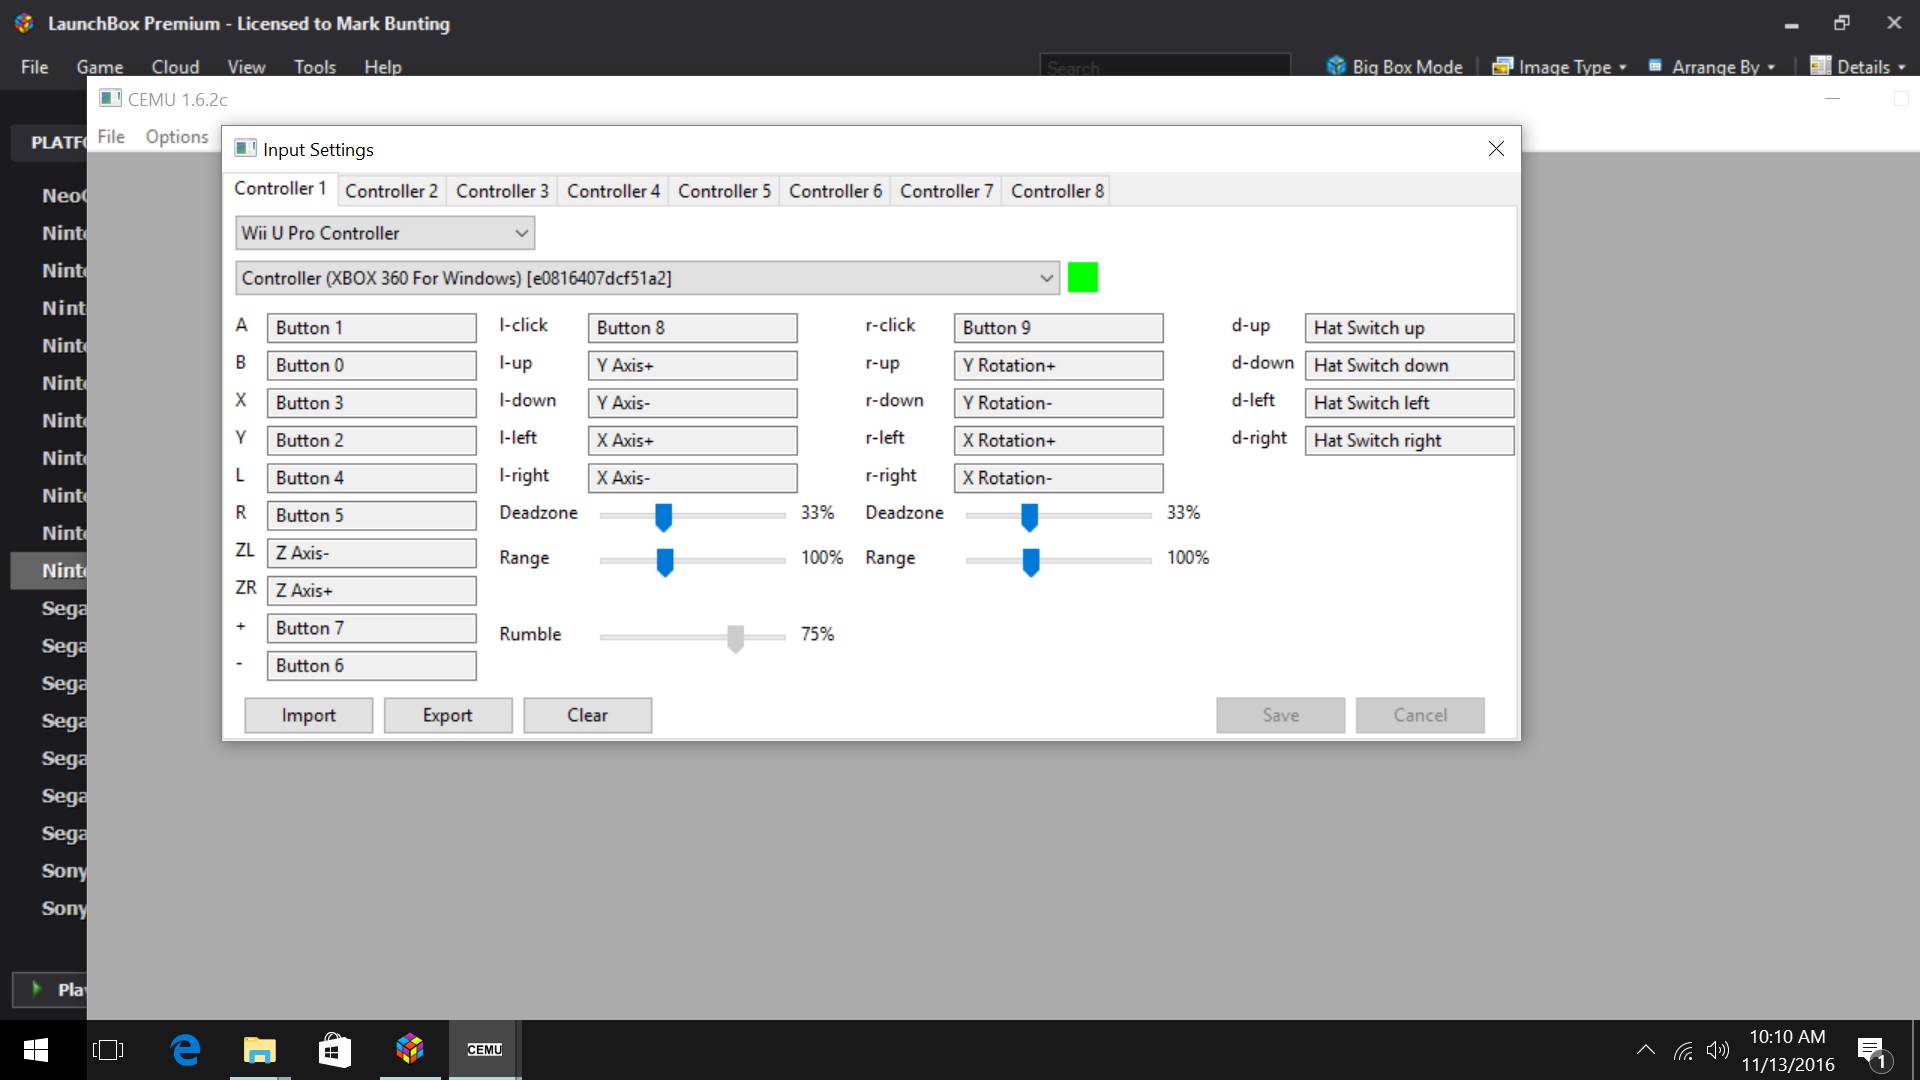This screenshot has height=1080, width=1920.
Task: Click the d-left field Hat Switch left
Action: (1409, 403)
